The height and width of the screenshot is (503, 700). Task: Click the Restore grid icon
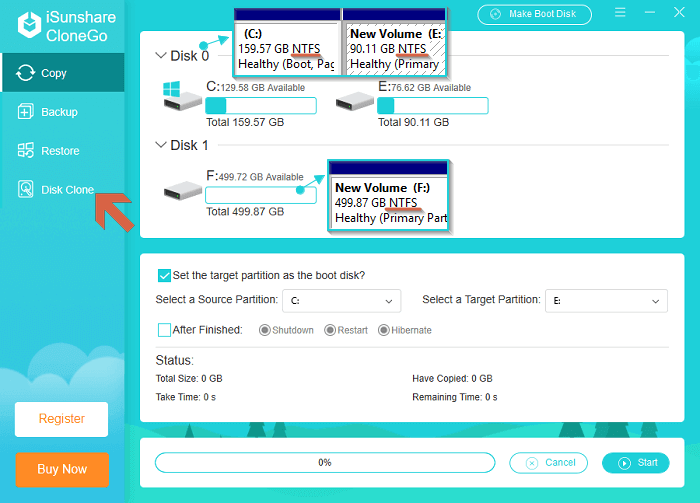pyautogui.click(x=25, y=150)
